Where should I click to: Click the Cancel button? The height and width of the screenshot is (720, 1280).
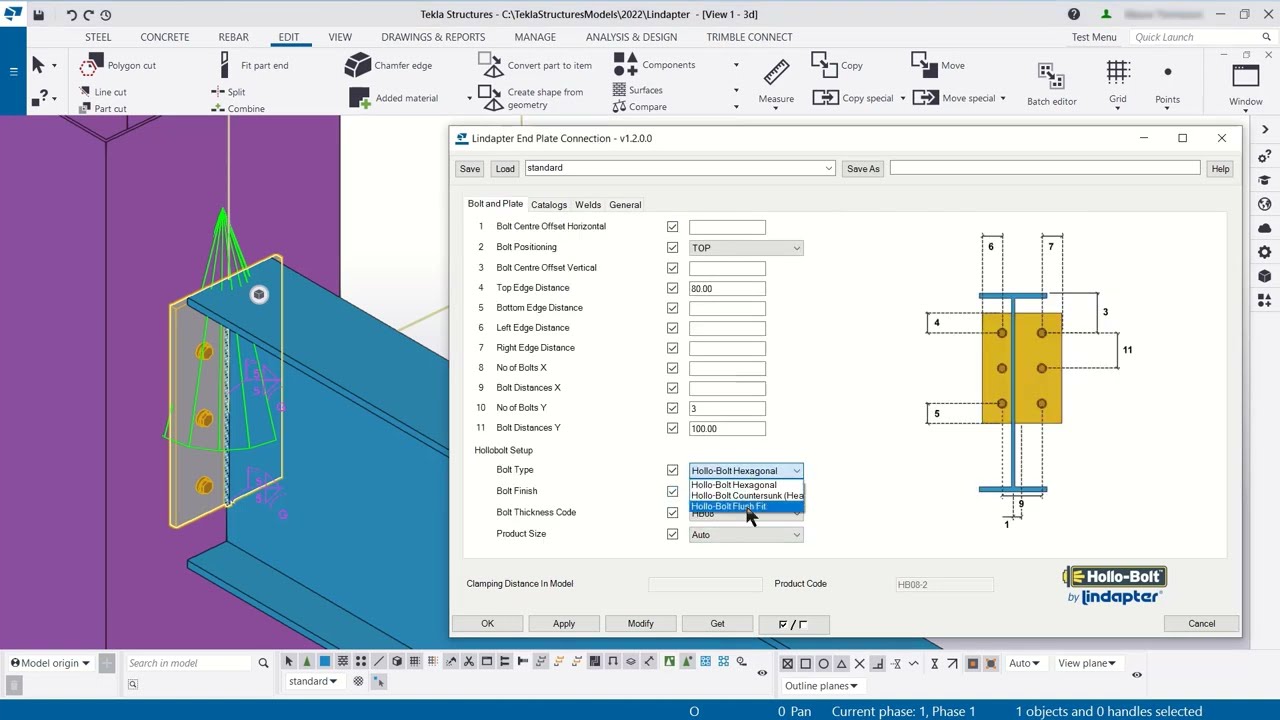tap(1202, 624)
